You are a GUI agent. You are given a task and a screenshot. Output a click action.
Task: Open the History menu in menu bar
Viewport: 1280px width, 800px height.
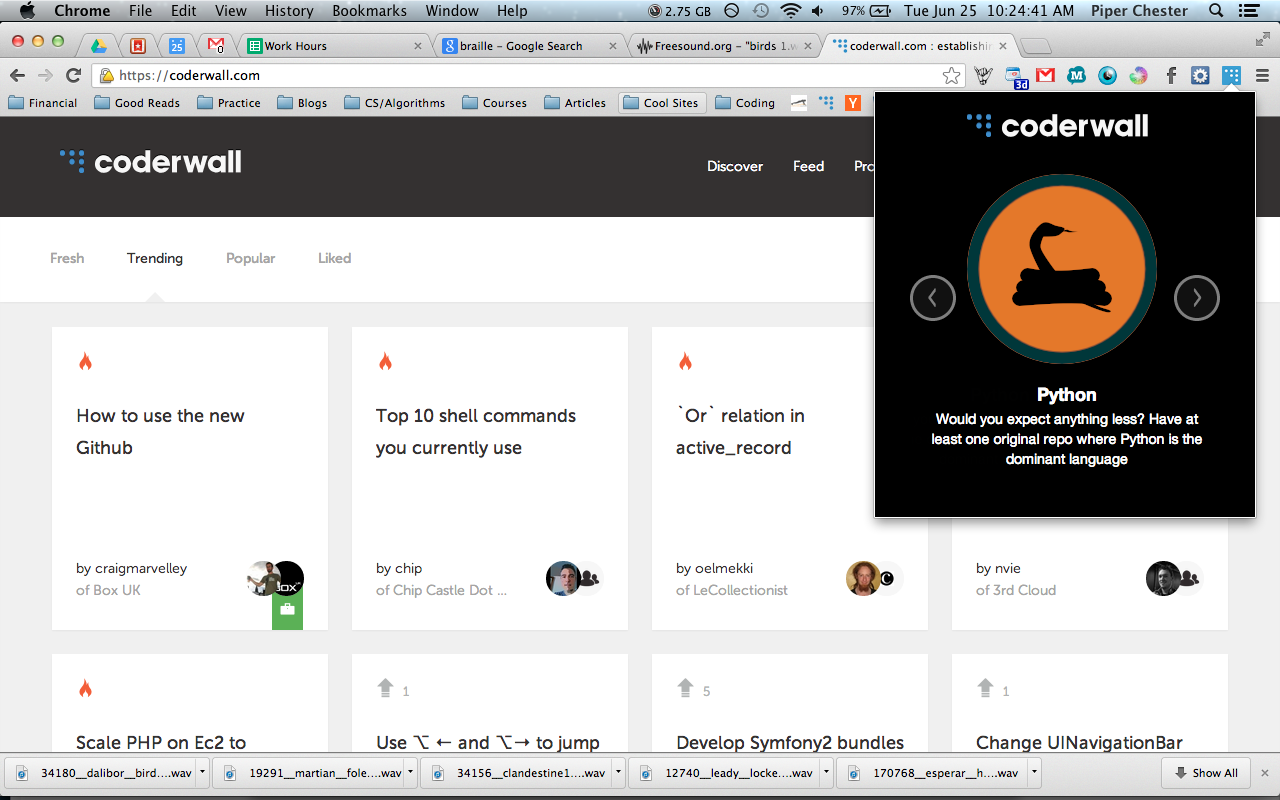click(289, 11)
